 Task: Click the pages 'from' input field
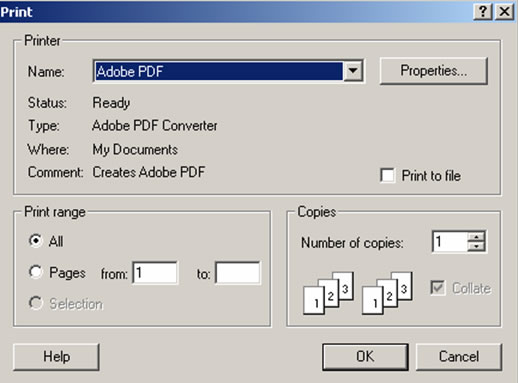click(155, 273)
